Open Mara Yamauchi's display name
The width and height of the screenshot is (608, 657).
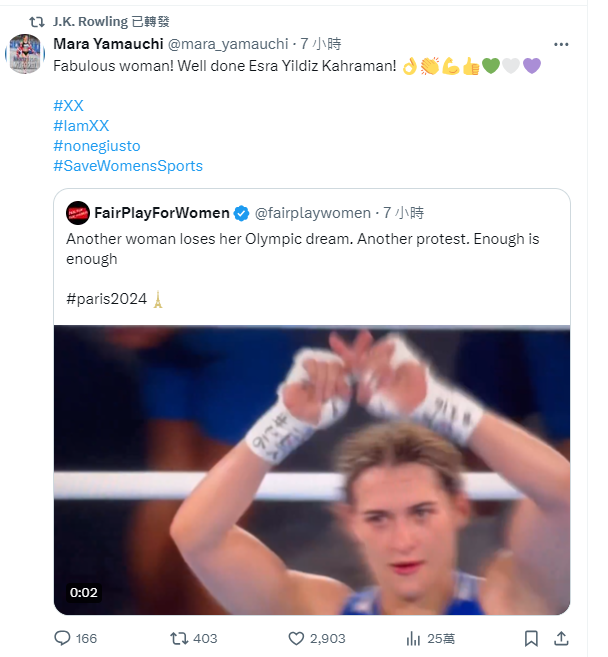click(x=108, y=44)
